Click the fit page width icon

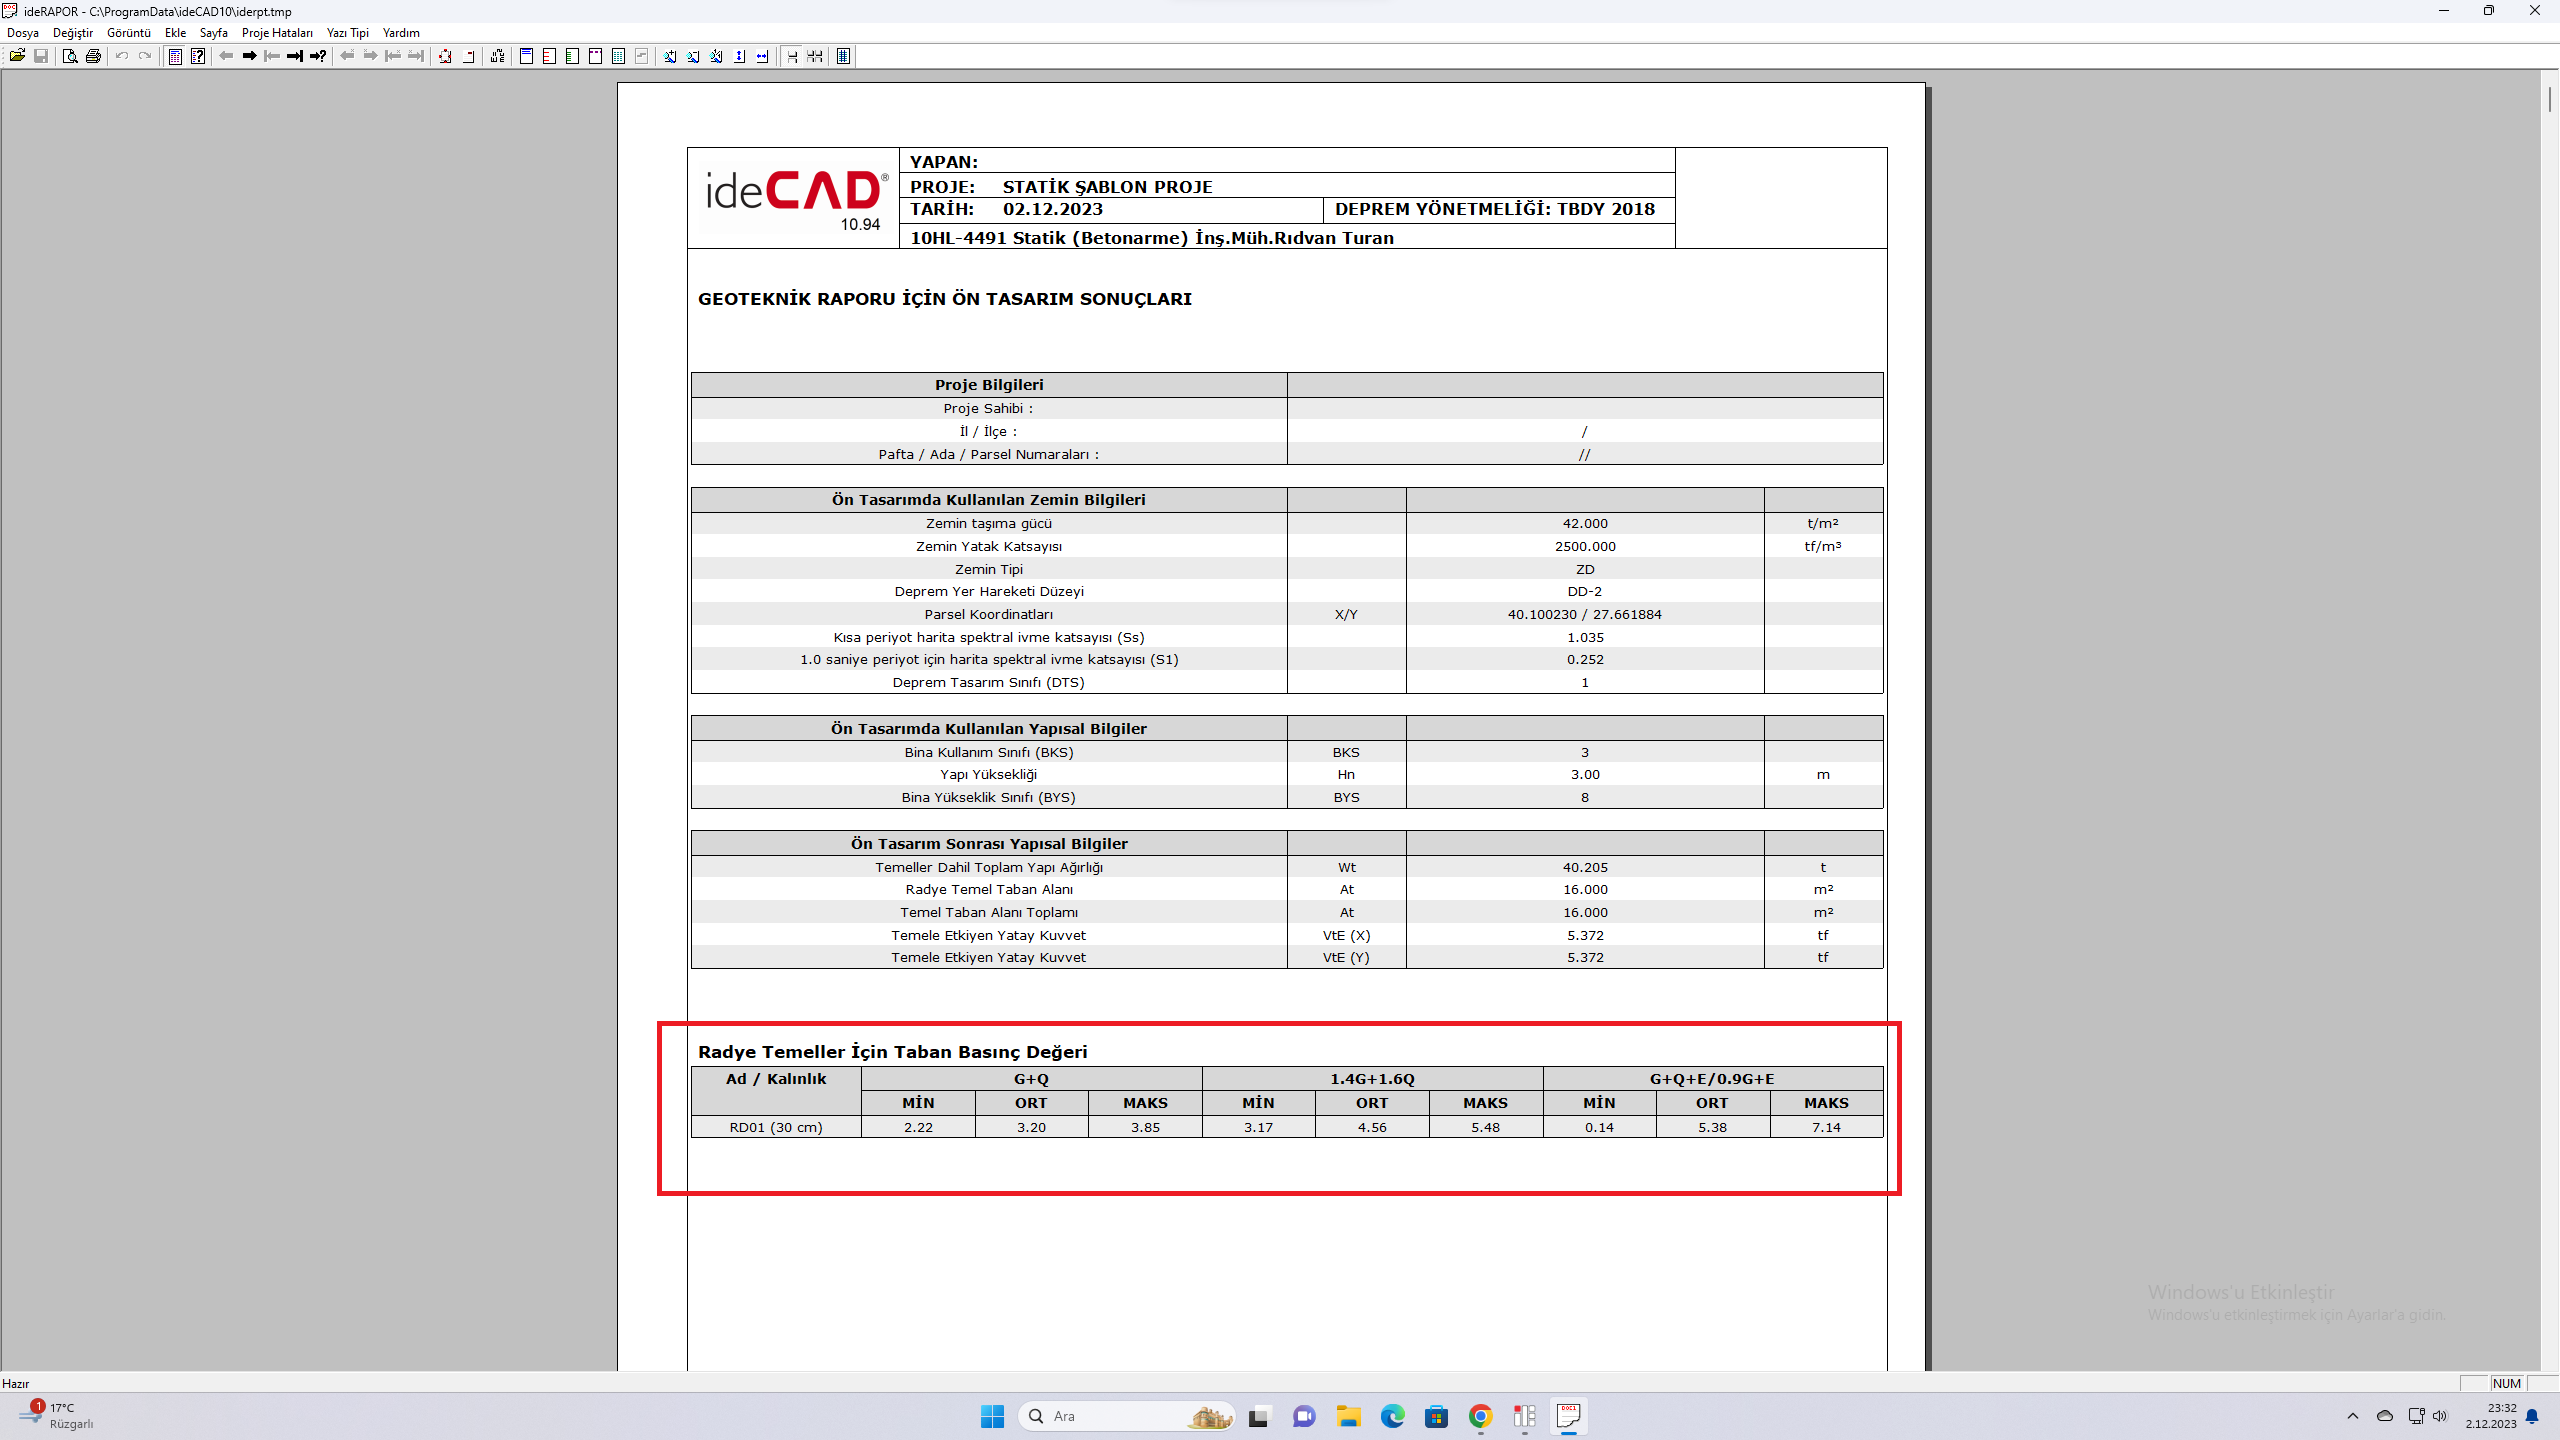[x=762, y=56]
